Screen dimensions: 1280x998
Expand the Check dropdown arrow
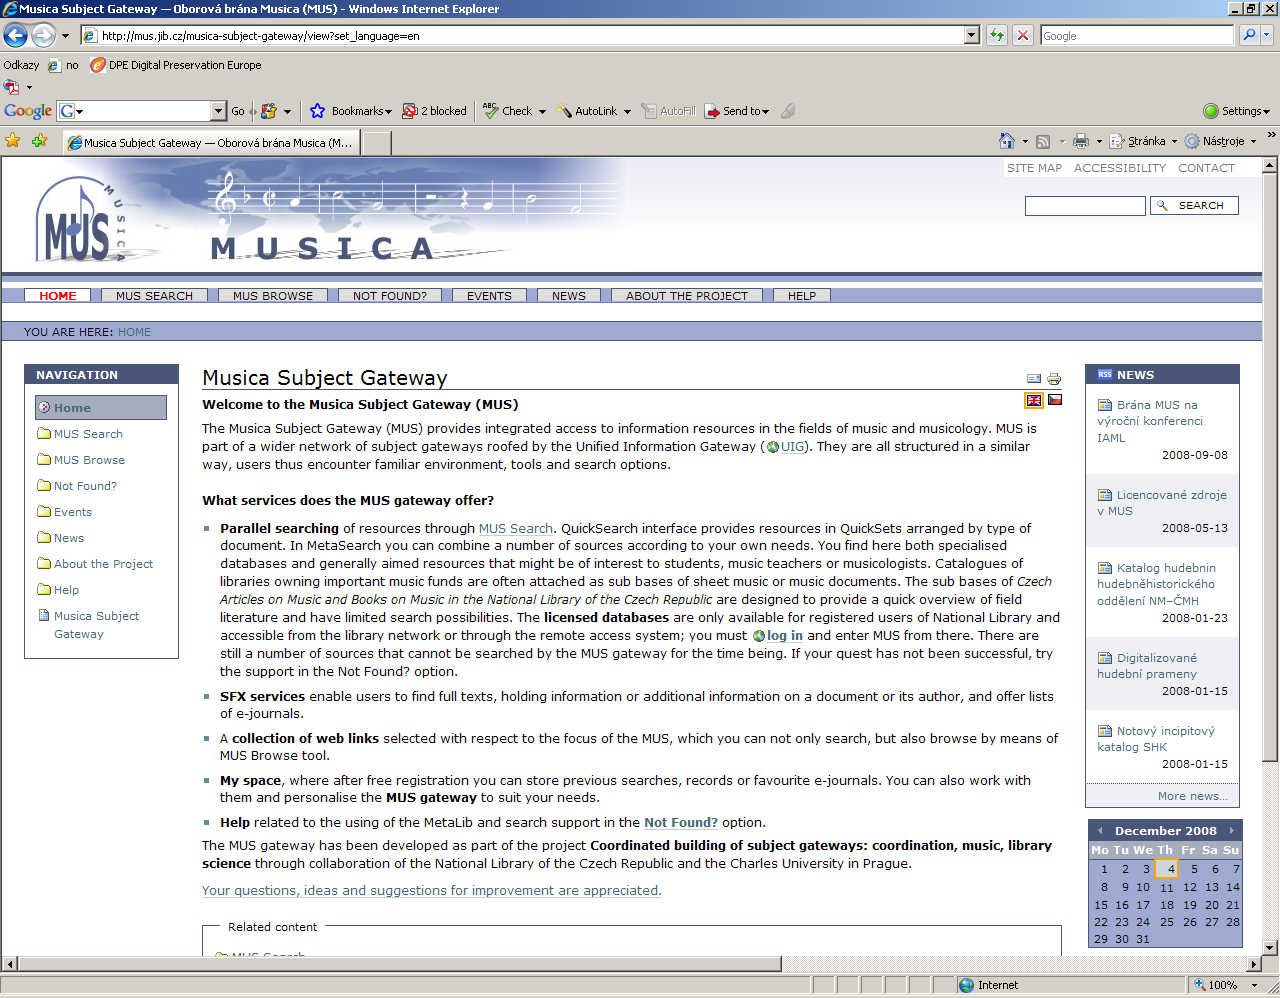point(542,111)
